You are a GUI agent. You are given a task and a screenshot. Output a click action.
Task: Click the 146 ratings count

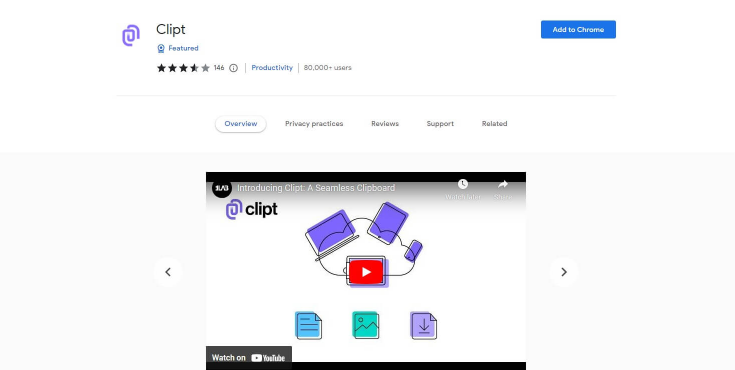click(x=219, y=68)
